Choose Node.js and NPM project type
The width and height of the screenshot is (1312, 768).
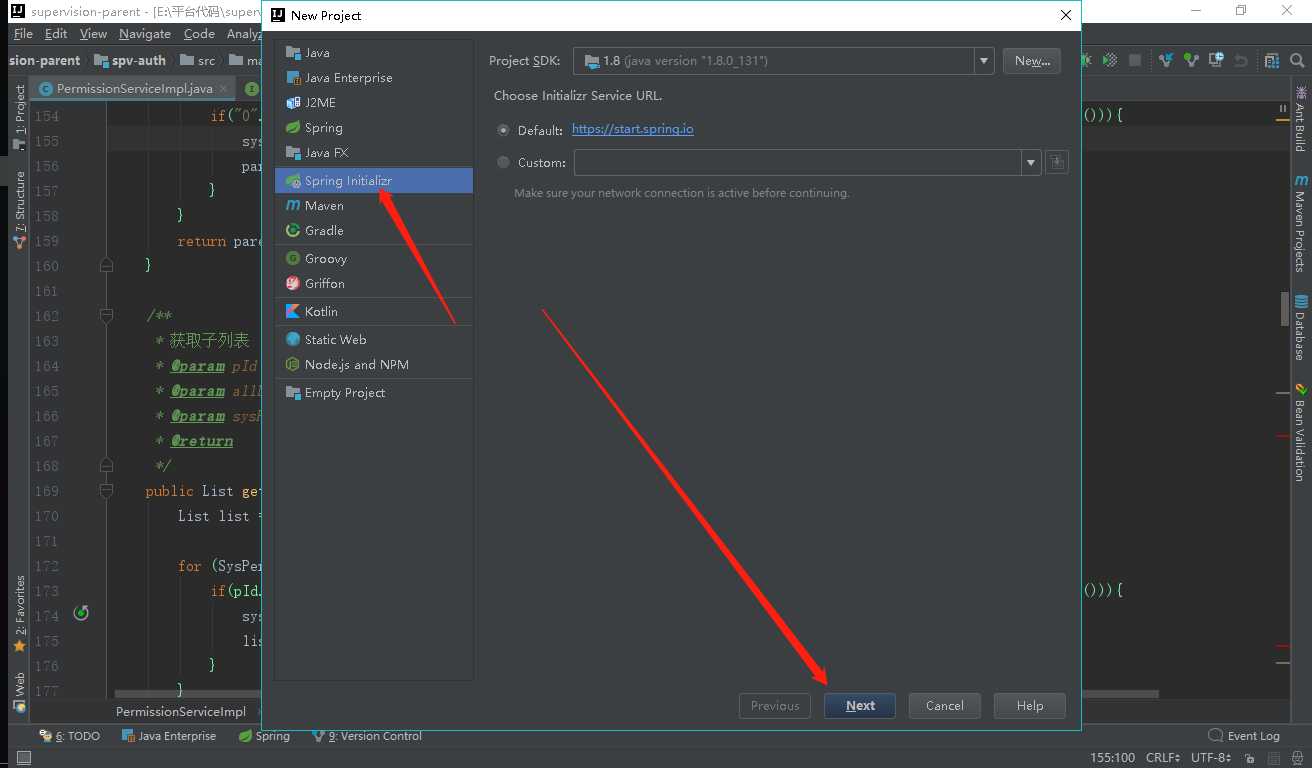[373, 365]
